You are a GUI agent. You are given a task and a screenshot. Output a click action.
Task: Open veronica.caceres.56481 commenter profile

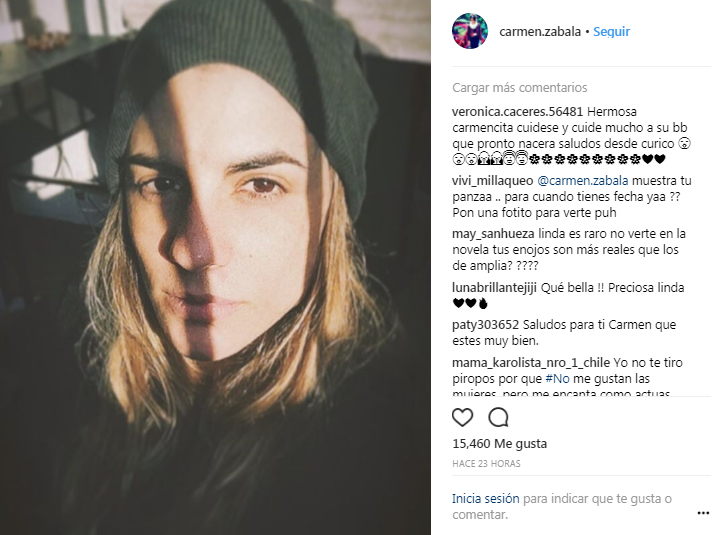pos(517,112)
